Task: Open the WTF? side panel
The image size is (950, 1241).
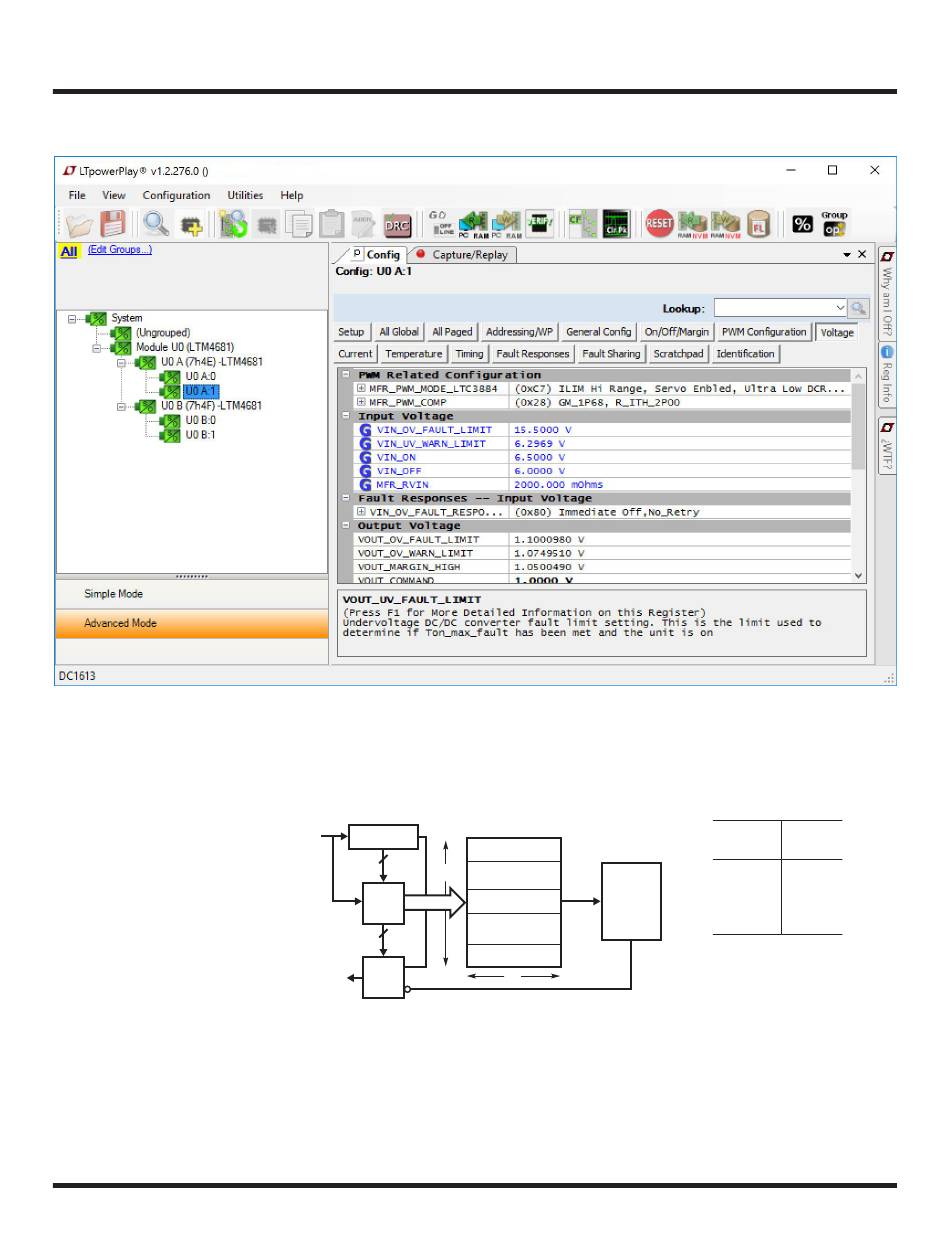Action: (887, 446)
